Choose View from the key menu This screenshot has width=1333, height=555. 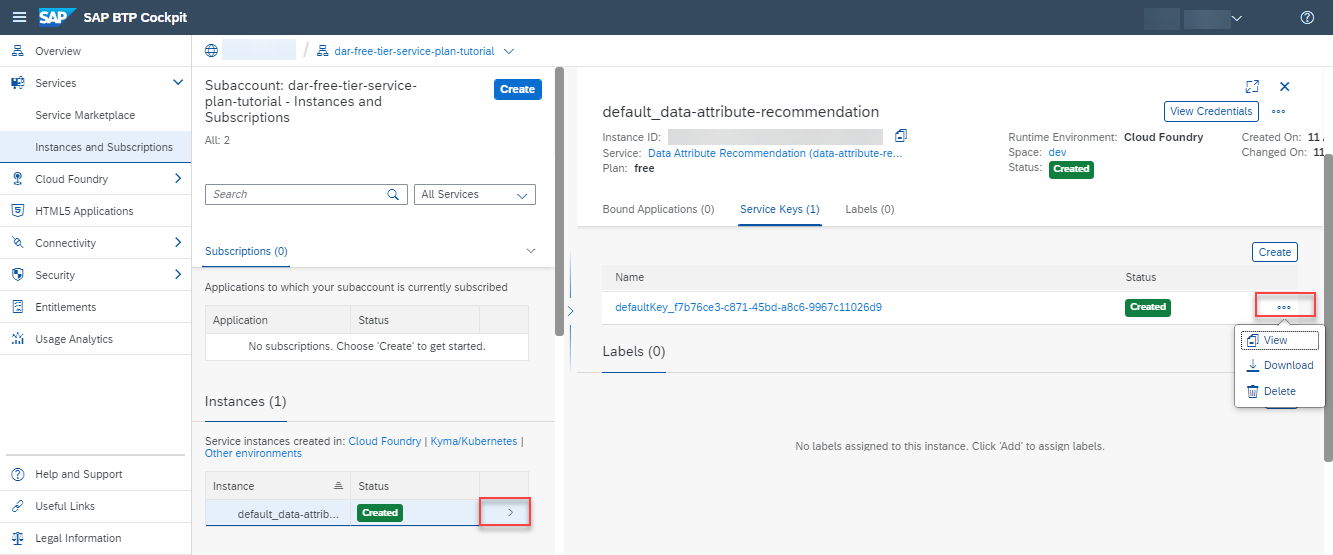pos(1280,340)
